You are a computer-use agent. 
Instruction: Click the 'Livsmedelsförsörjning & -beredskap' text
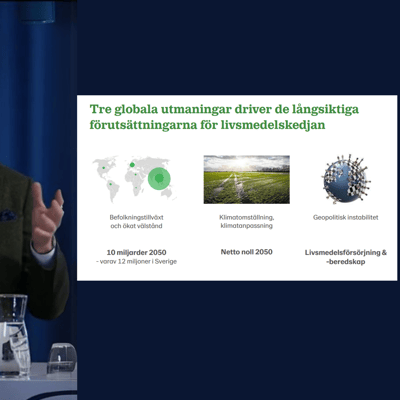pyautogui.click(x=346, y=257)
